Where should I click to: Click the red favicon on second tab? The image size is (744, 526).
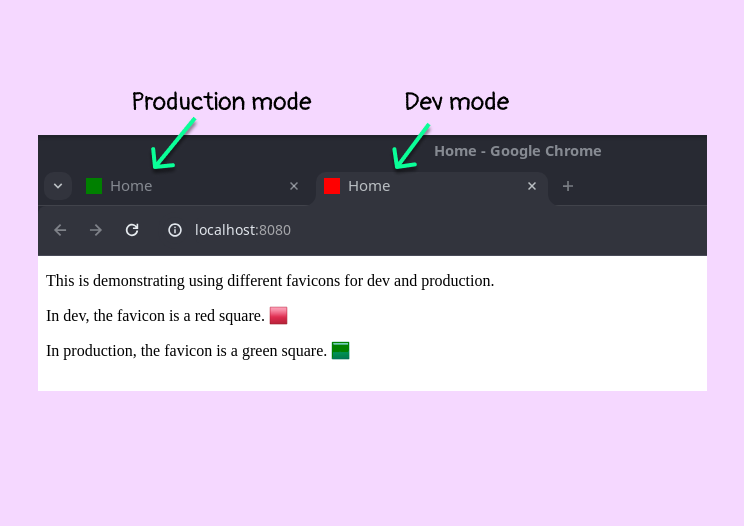click(332, 186)
